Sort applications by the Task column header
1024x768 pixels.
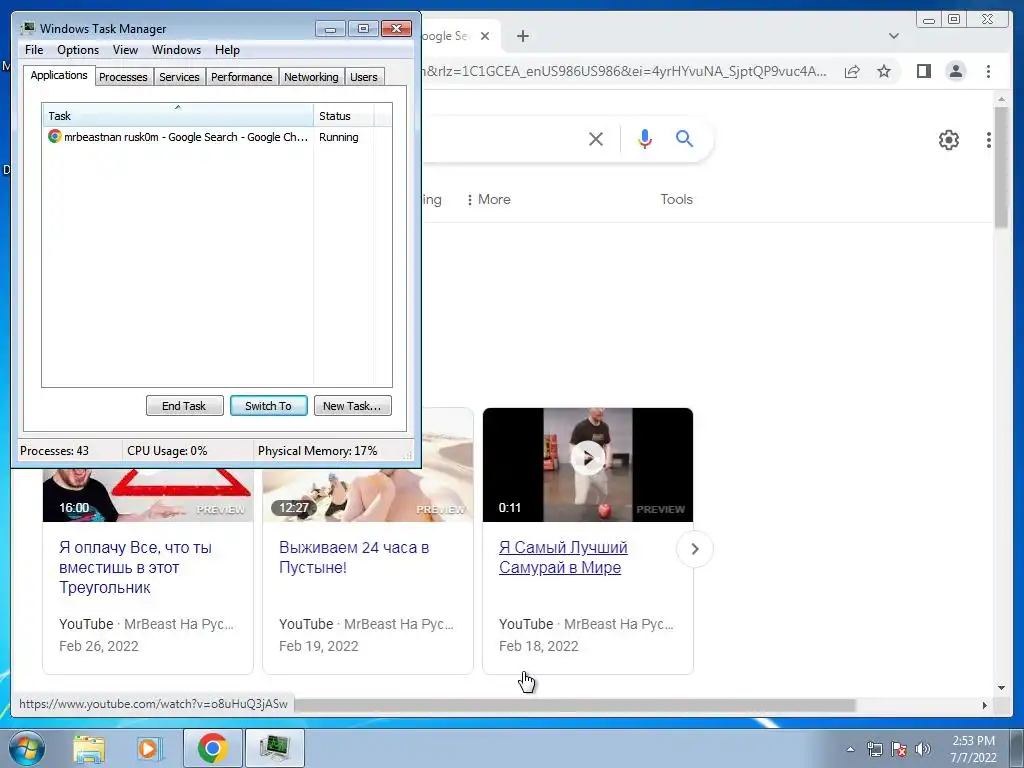tap(177, 116)
